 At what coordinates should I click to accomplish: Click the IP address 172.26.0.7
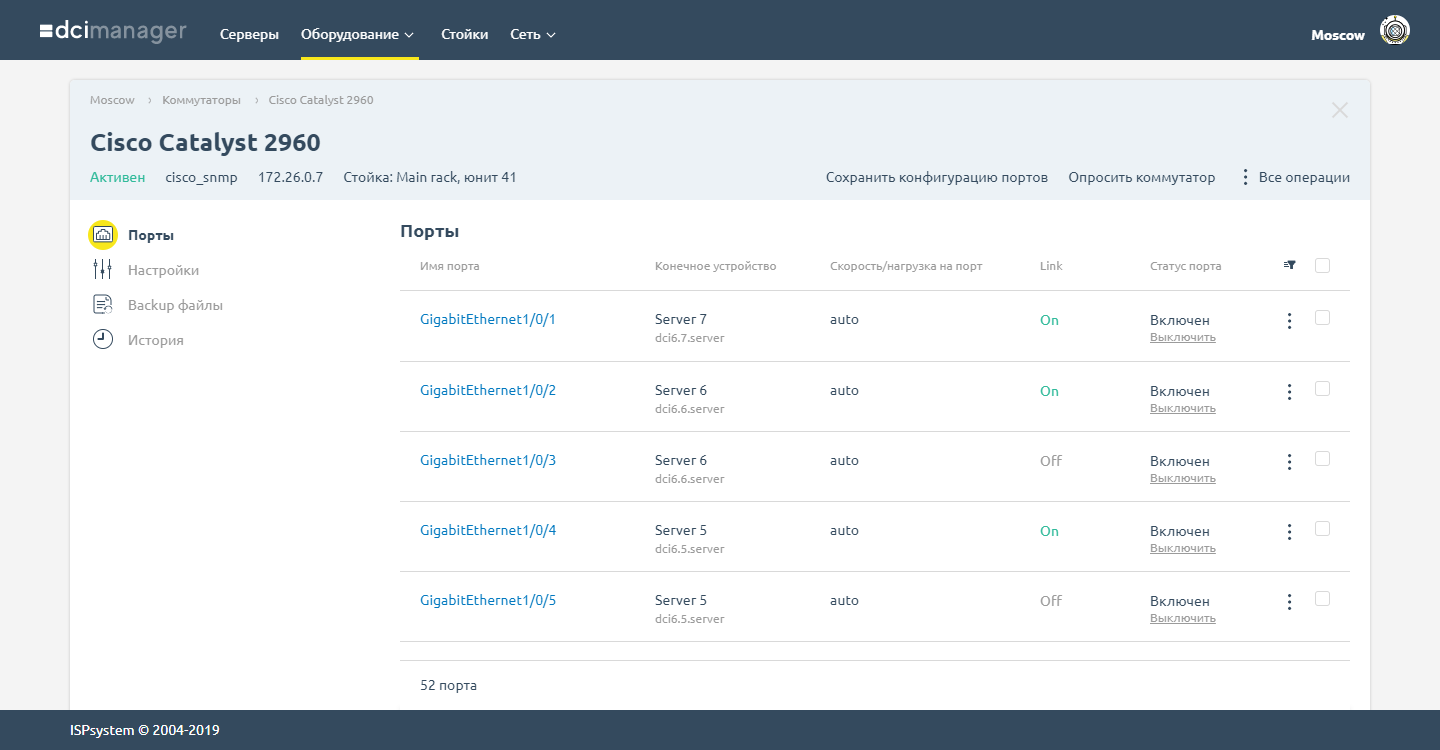pyautogui.click(x=290, y=177)
